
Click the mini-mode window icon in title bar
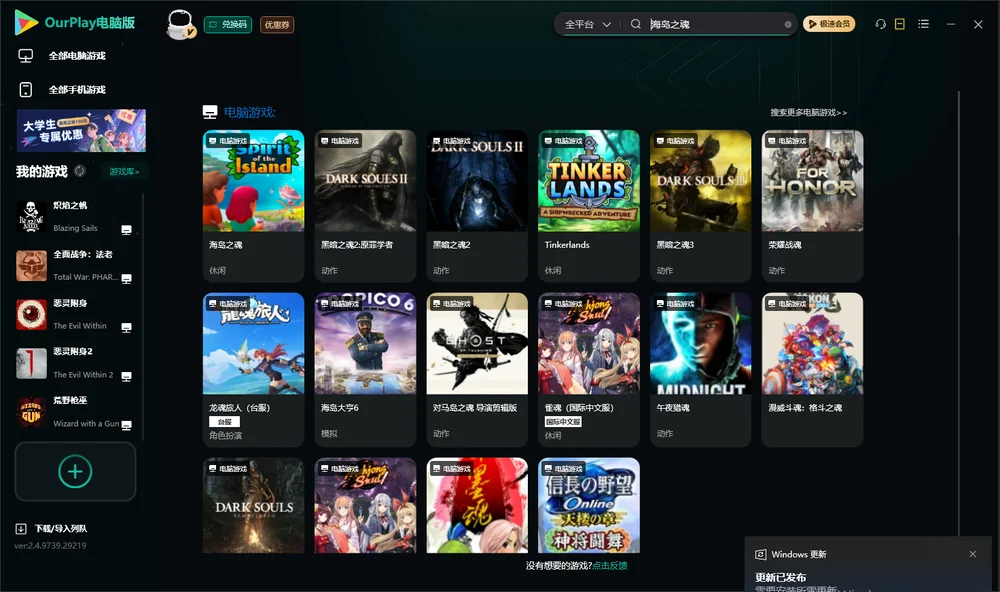click(900, 24)
